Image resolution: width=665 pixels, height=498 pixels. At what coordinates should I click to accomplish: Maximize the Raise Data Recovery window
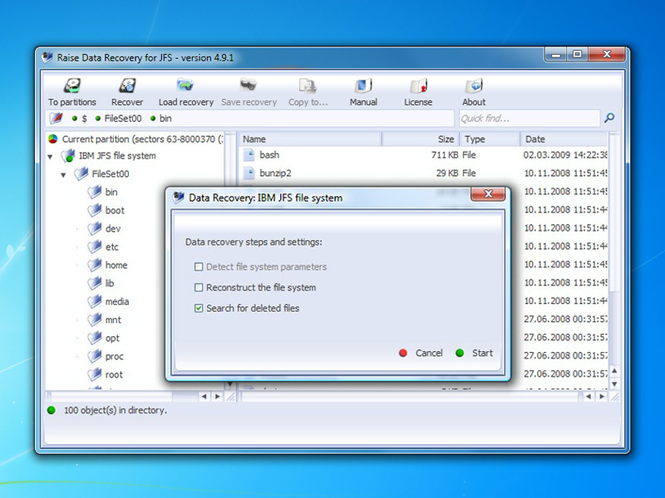pos(577,54)
